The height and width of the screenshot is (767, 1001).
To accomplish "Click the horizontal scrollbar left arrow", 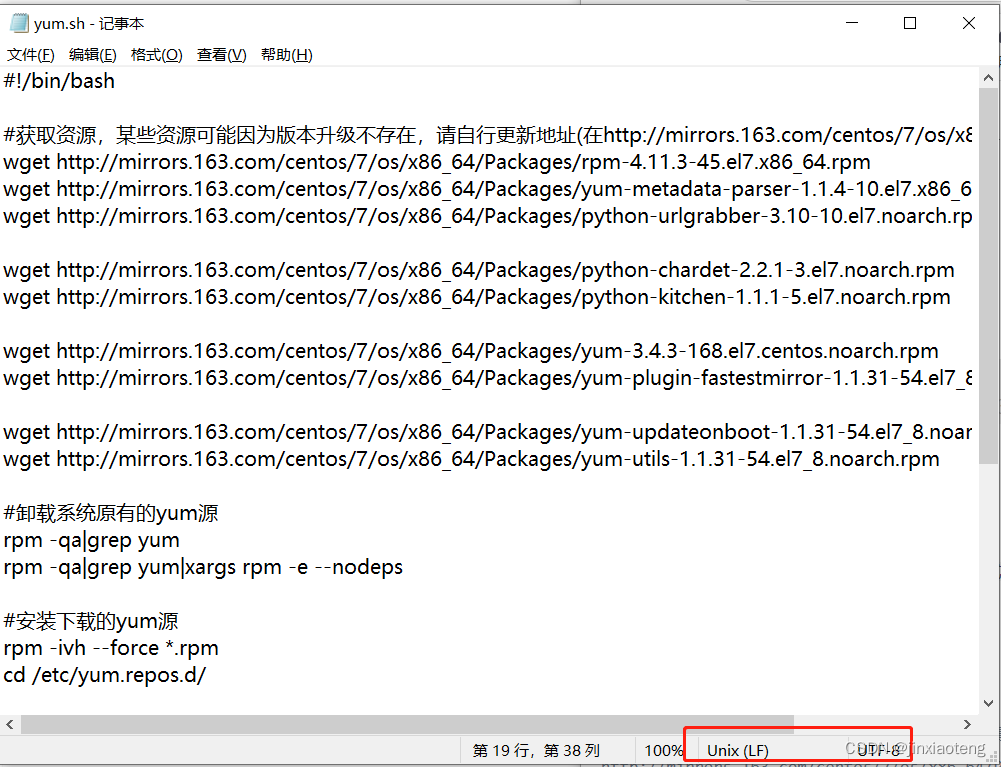I will pos(10,724).
